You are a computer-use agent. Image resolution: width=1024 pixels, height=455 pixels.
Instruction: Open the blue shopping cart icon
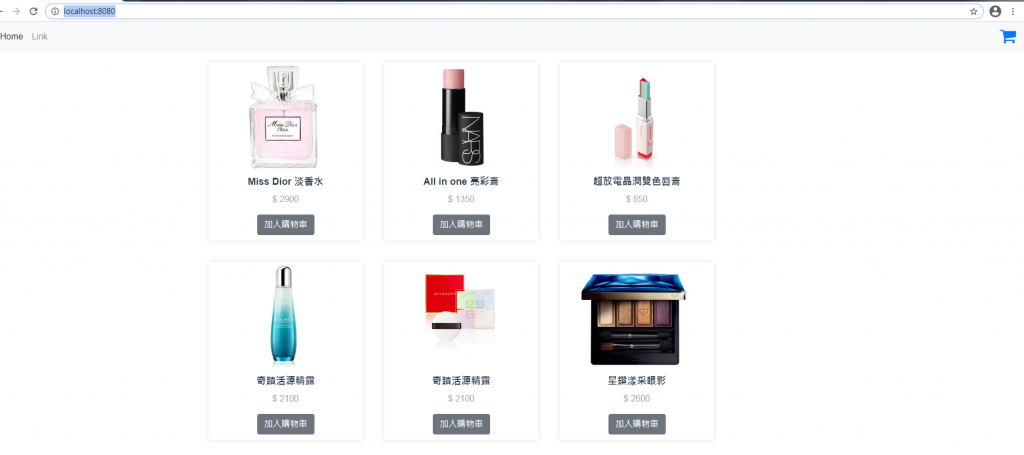[x=1008, y=37]
